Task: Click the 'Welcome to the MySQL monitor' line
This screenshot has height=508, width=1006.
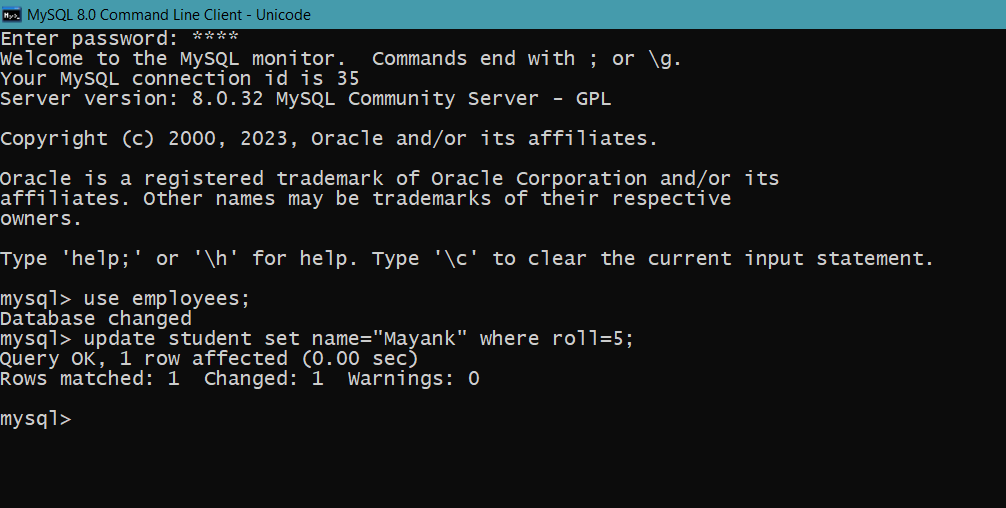Action: (x=341, y=59)
